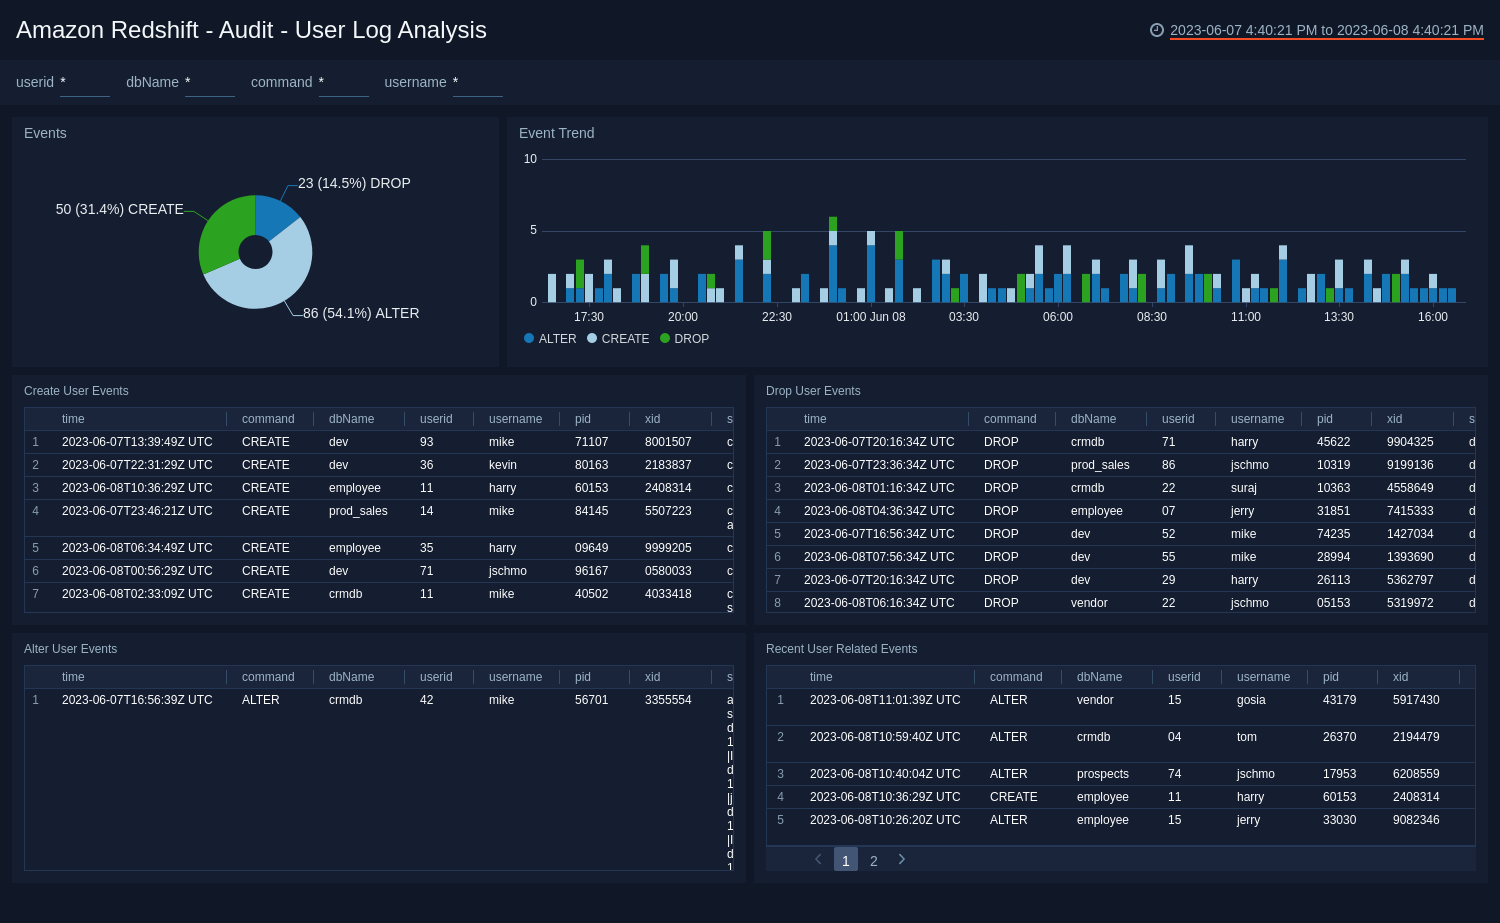The height and width of the screenshot is (923, 1500).
Task: Click the previous page chevron under Recent User Related Events
Action: pyautogui.click(x=817, y=859)
